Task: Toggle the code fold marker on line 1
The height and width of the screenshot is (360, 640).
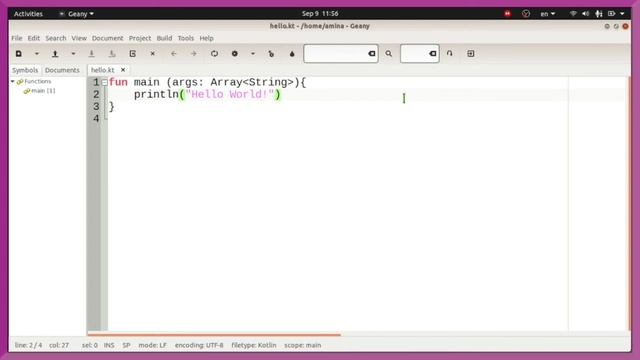Action: (x=104, y=82)
